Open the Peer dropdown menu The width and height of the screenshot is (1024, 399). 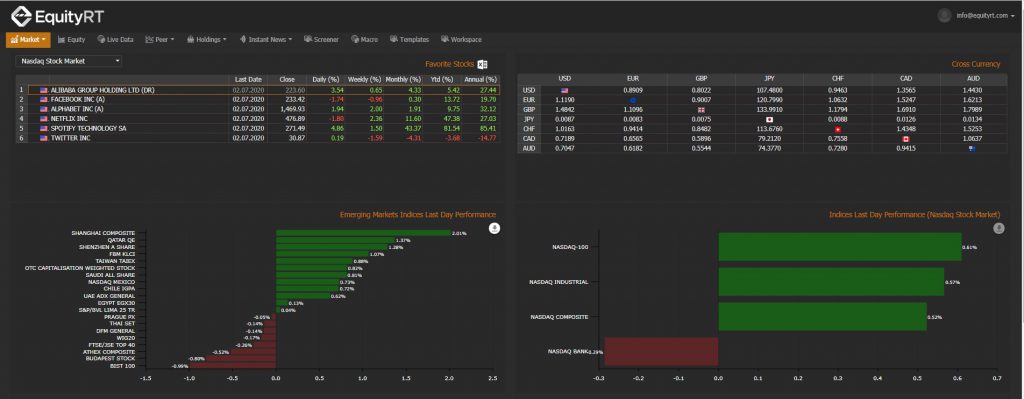point(159,40)
